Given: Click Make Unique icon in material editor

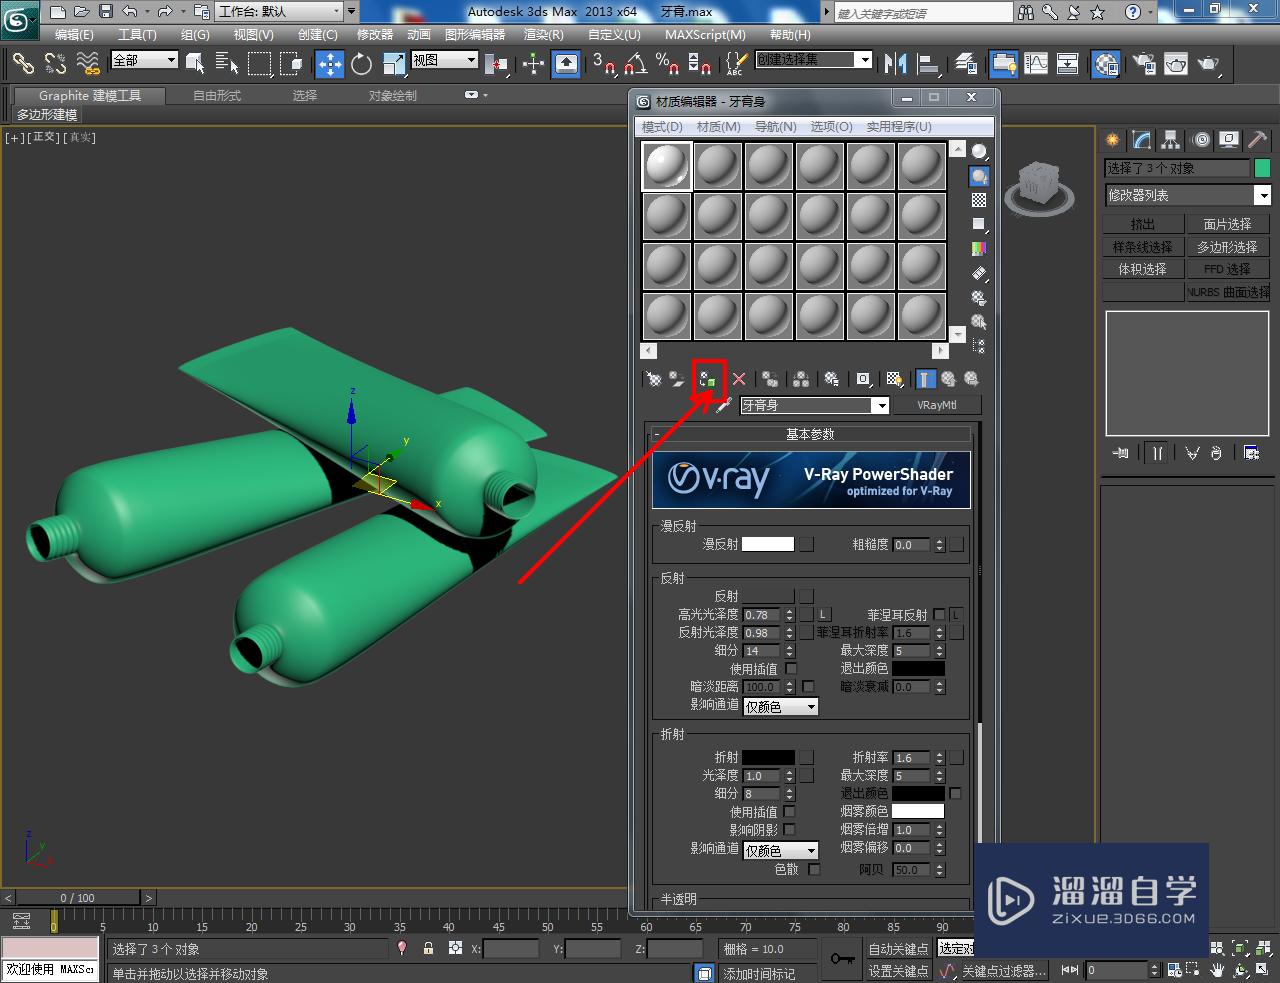Looking at the screenshot, I should coord(801,379).
